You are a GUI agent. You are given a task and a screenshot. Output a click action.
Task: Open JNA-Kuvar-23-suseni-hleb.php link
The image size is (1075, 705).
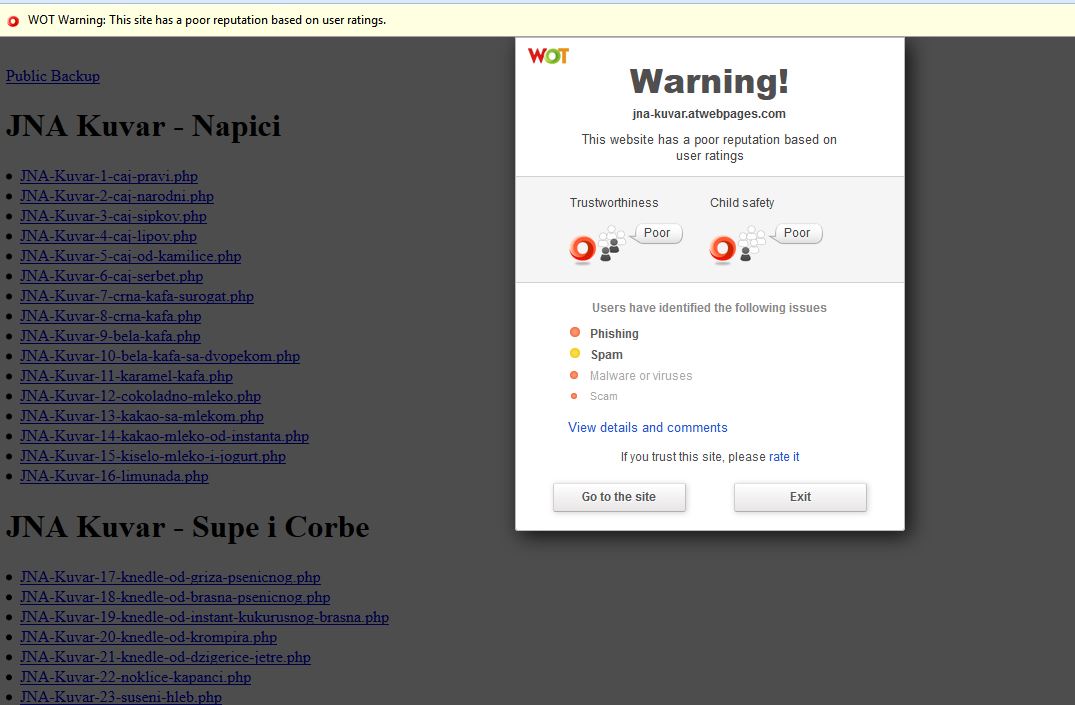click(x=121, y=697)
